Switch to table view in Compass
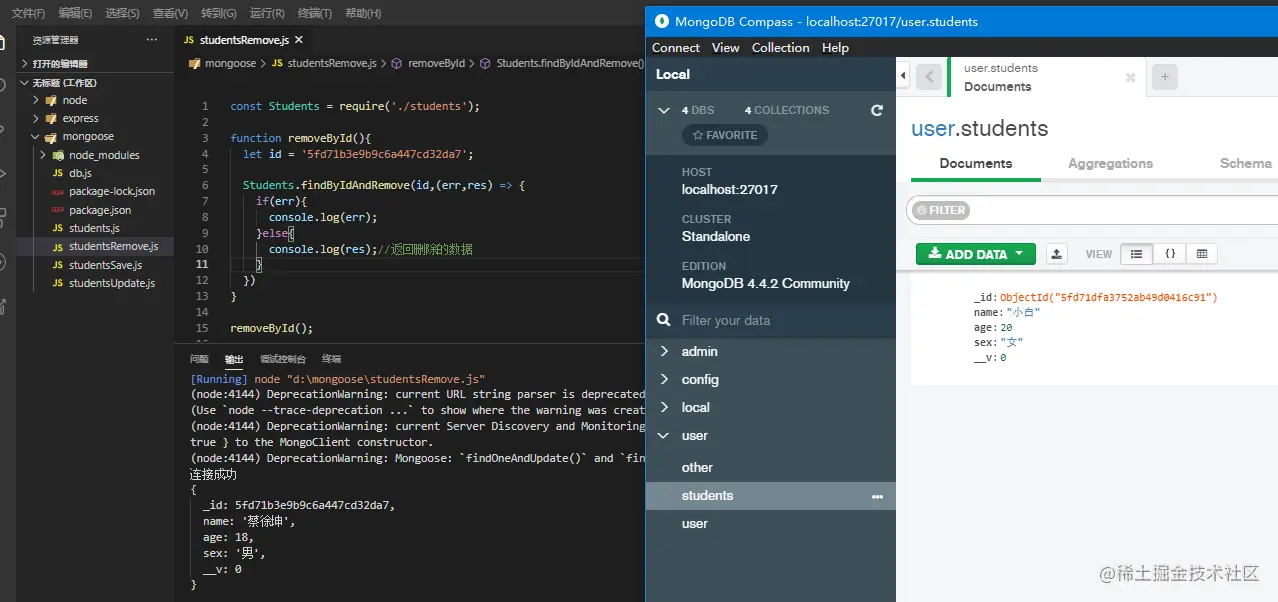 click(x=1202, y=254)
